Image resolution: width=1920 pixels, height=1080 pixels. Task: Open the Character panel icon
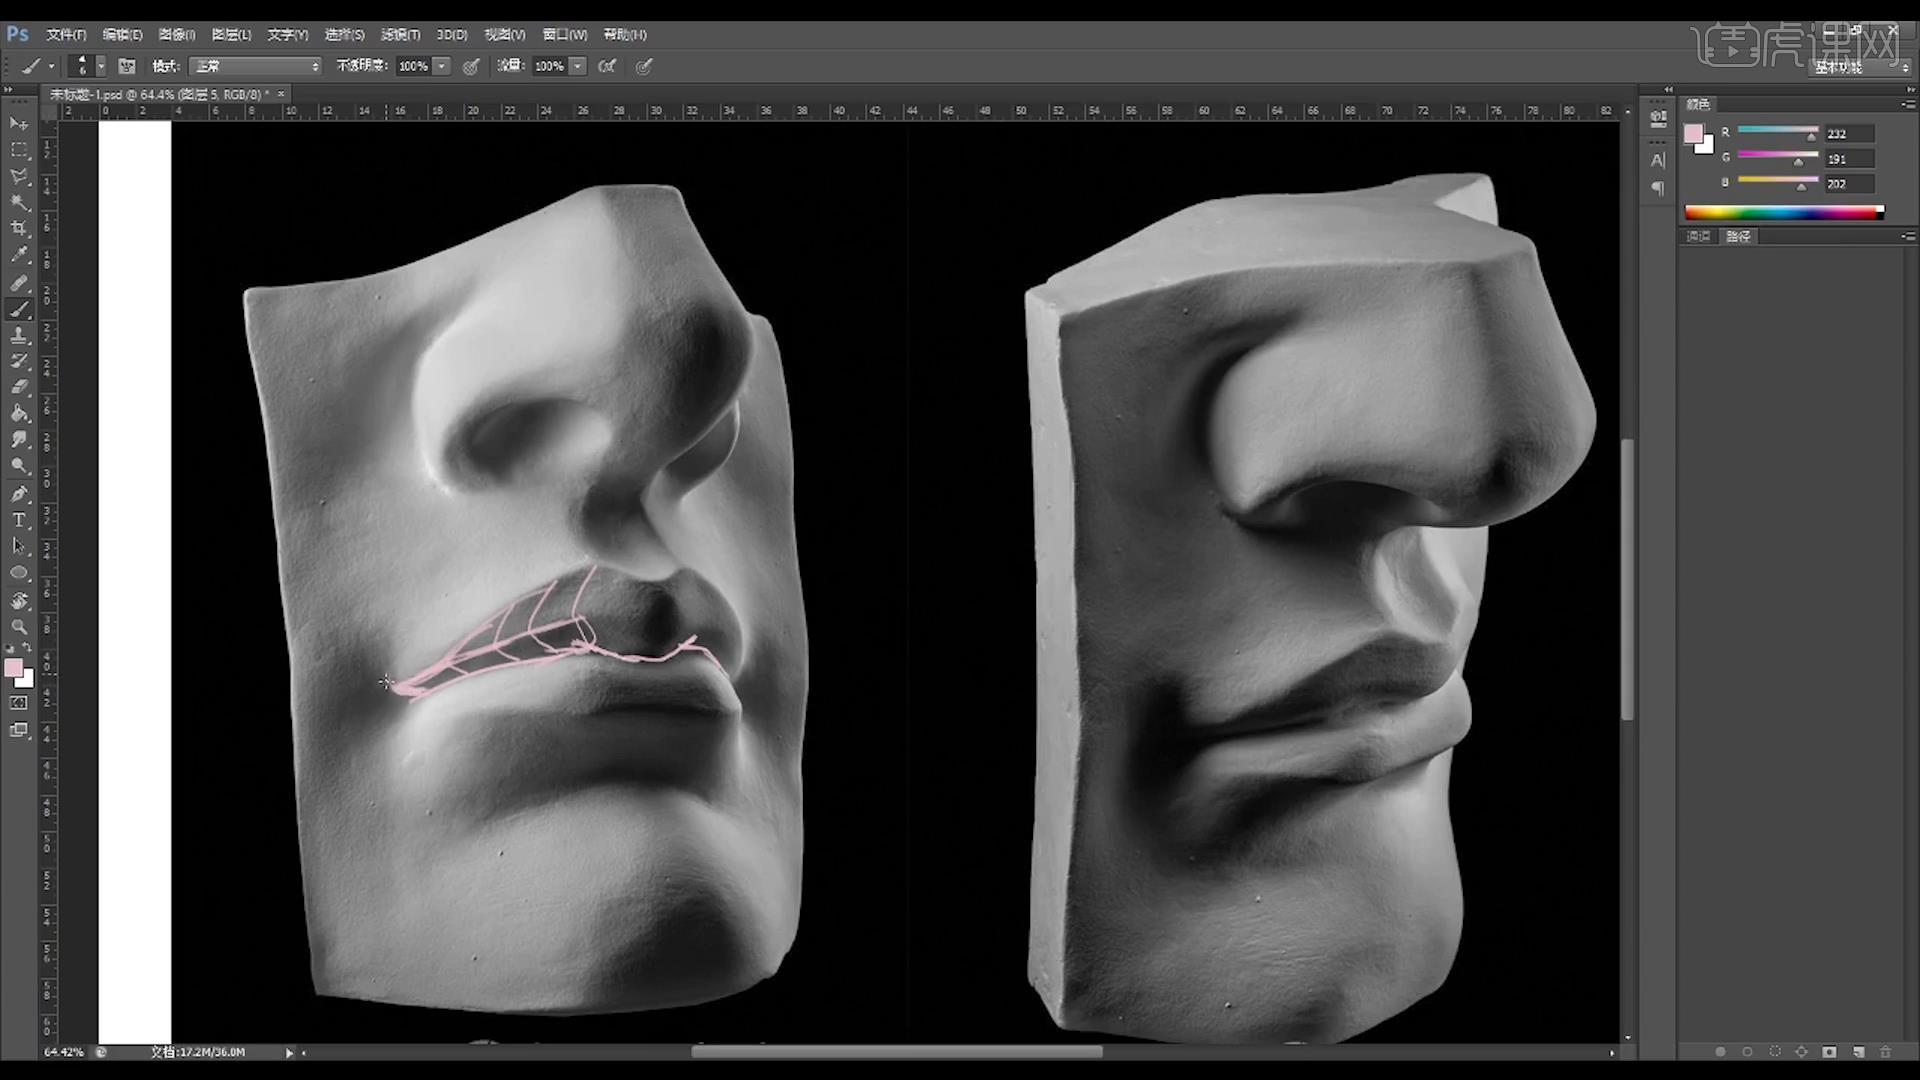point(1658,160)
